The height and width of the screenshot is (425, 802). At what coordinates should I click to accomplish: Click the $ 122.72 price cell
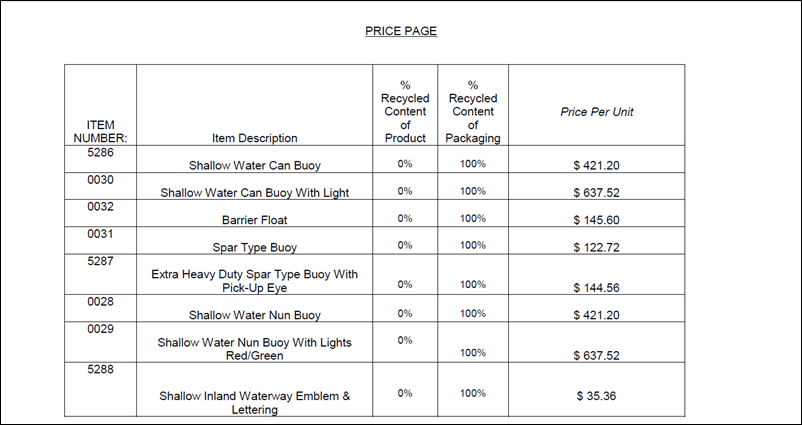(596, 246)
